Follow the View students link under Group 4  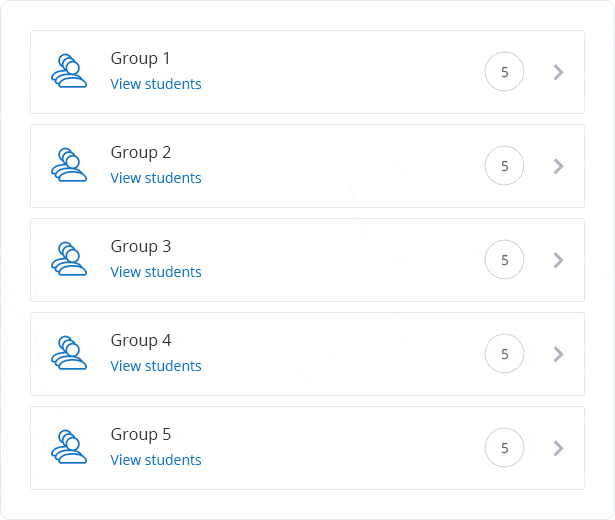(x=156, y=366)
